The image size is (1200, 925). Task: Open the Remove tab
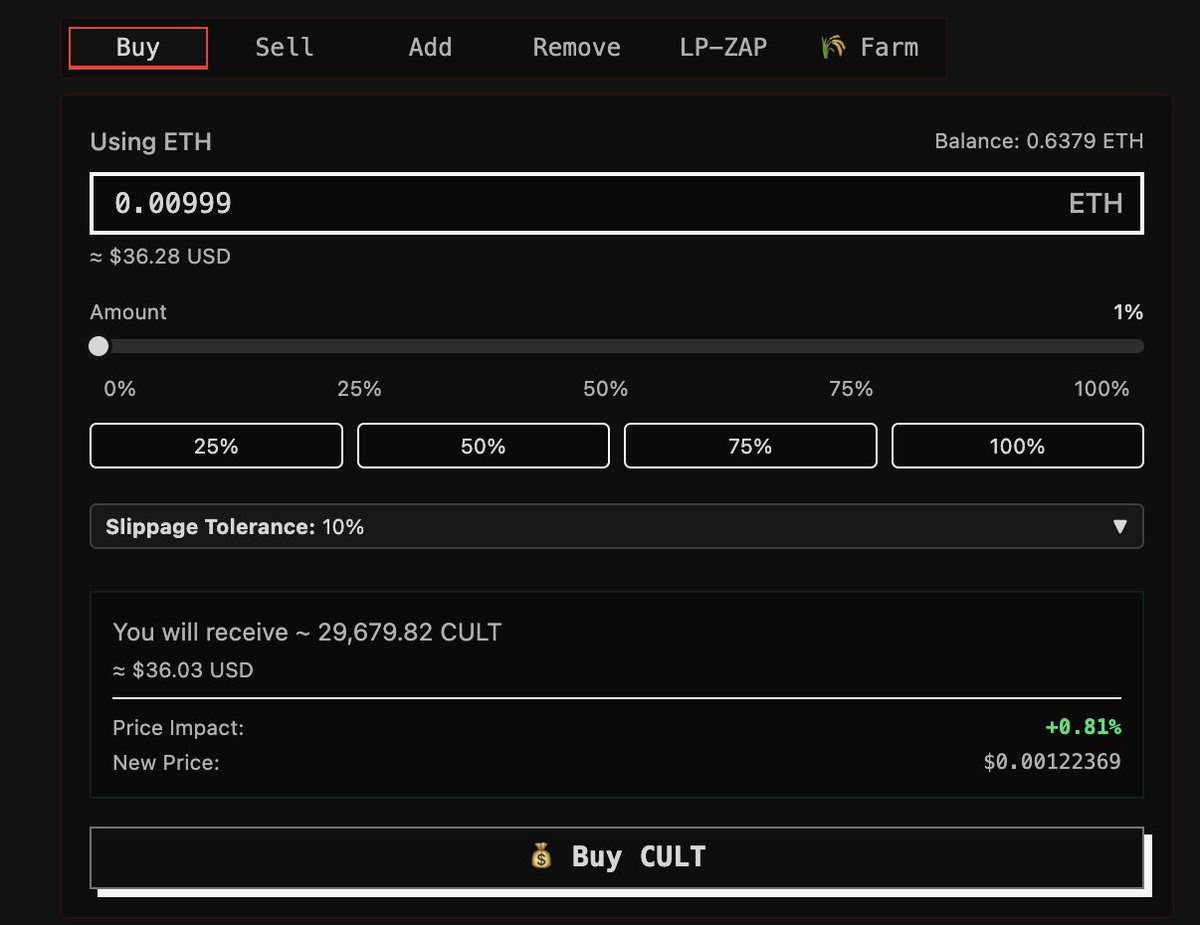(576, 47)
